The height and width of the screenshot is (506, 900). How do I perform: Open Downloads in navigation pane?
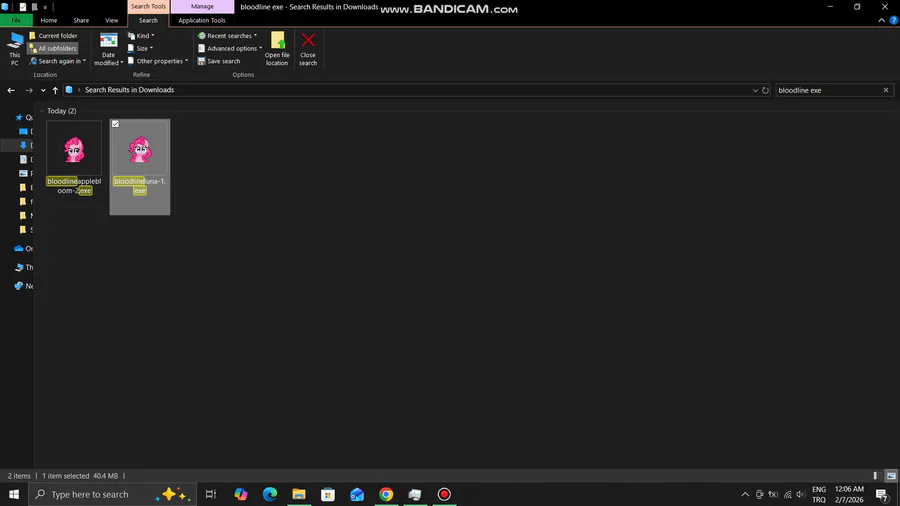point(24,145)
